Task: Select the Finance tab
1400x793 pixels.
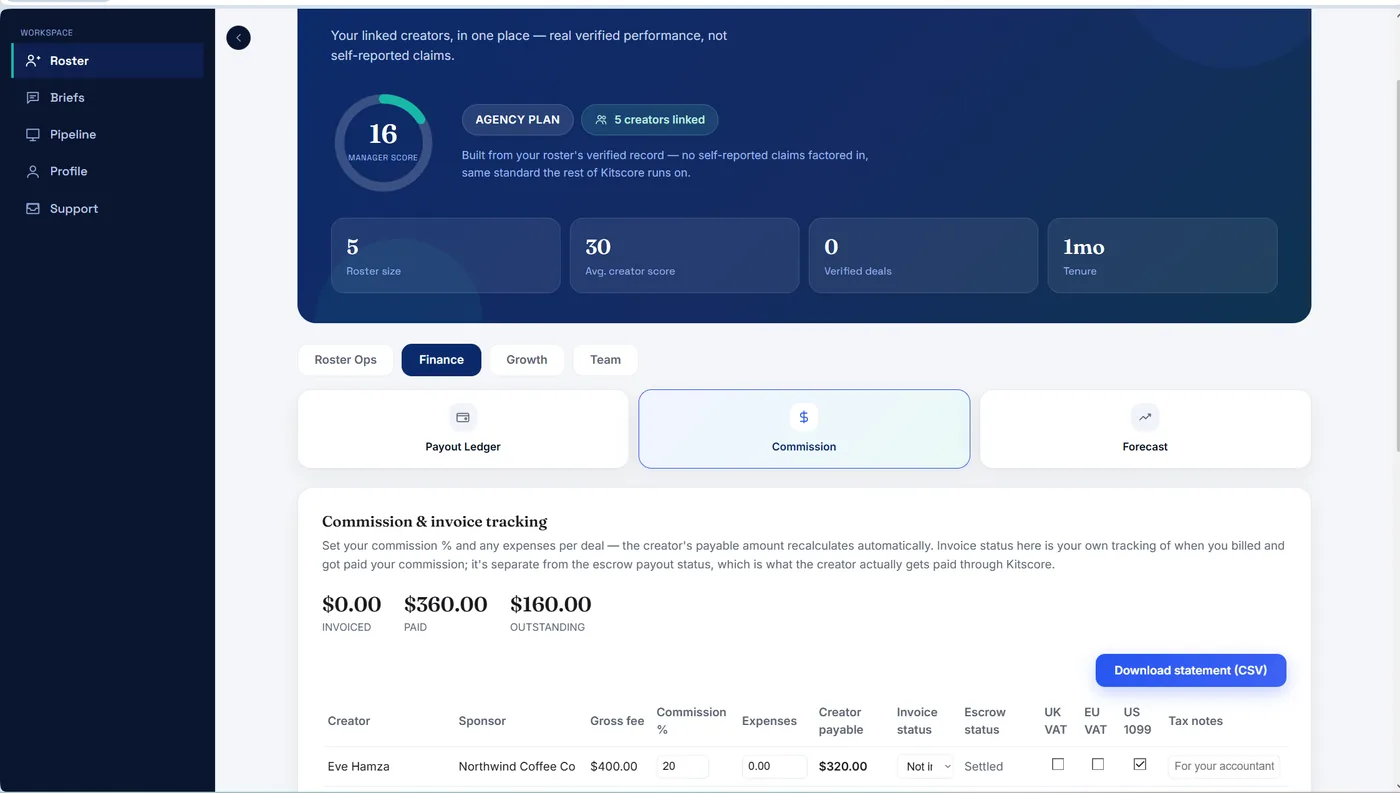Action: 441,360
